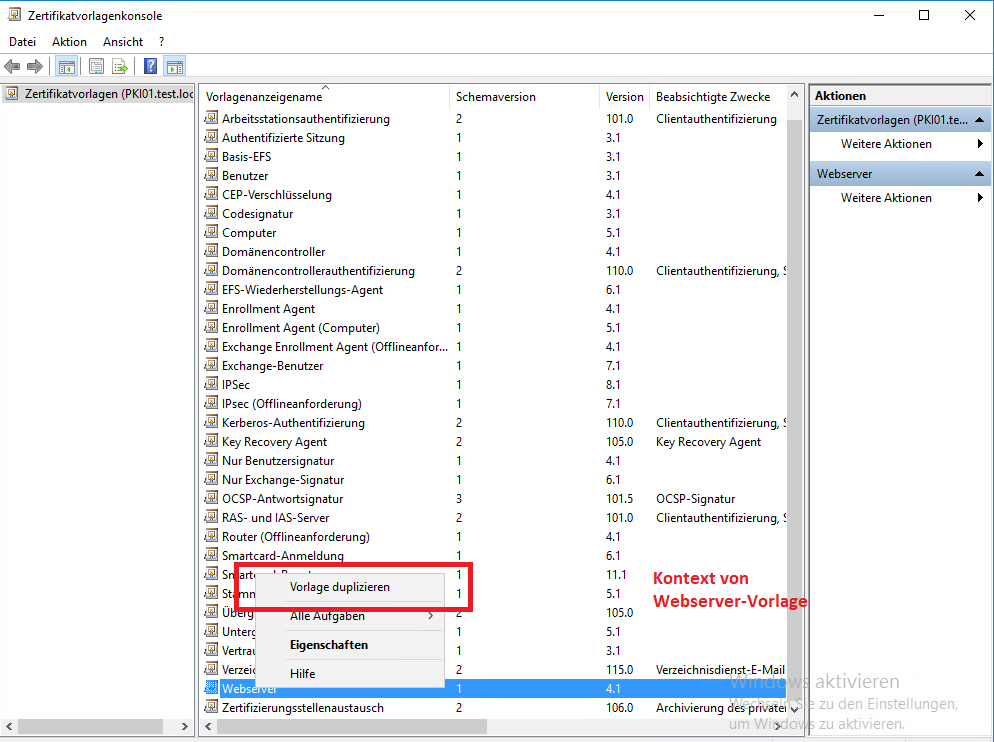Choose Eigenschaften from the context menu

click(x=329, y=645)
